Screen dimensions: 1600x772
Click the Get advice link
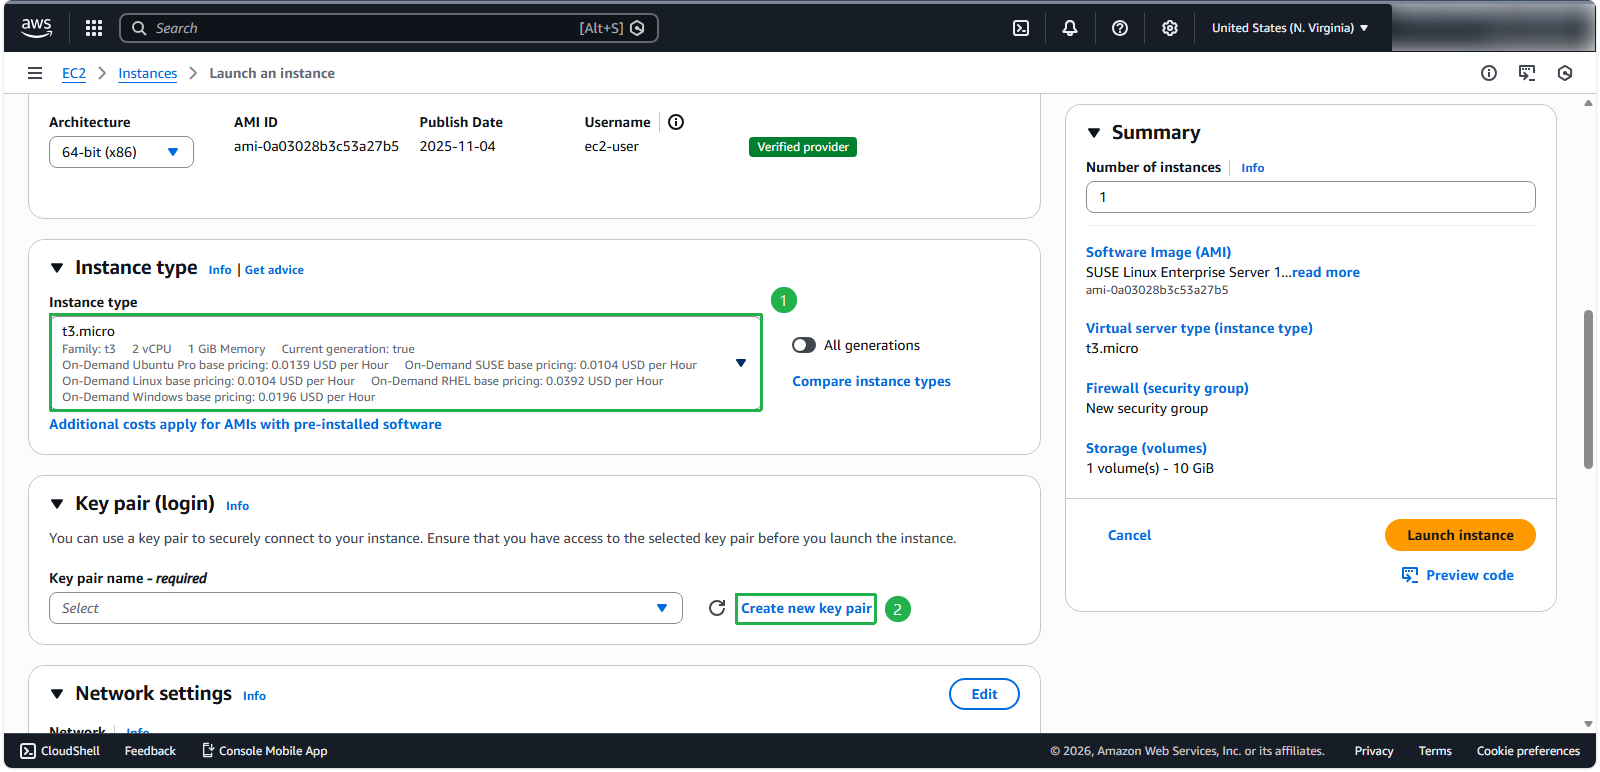pyautogui.click(x=274, y=270)
